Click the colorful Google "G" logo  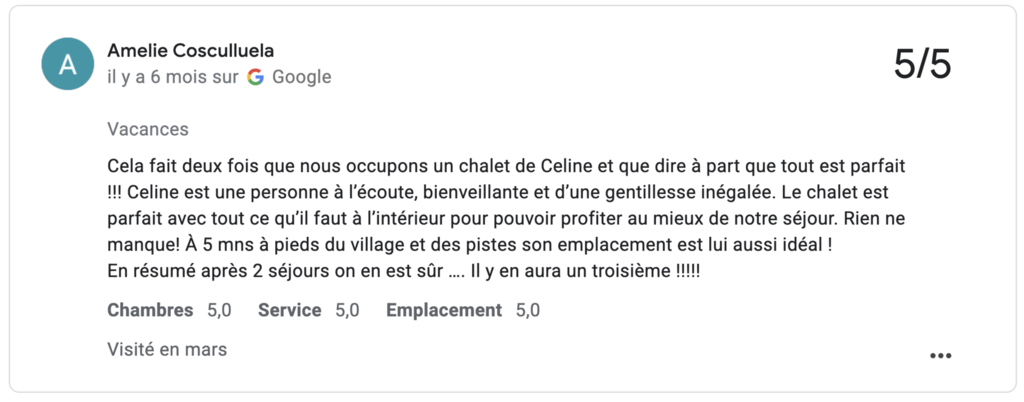click(x=256, y=77)
